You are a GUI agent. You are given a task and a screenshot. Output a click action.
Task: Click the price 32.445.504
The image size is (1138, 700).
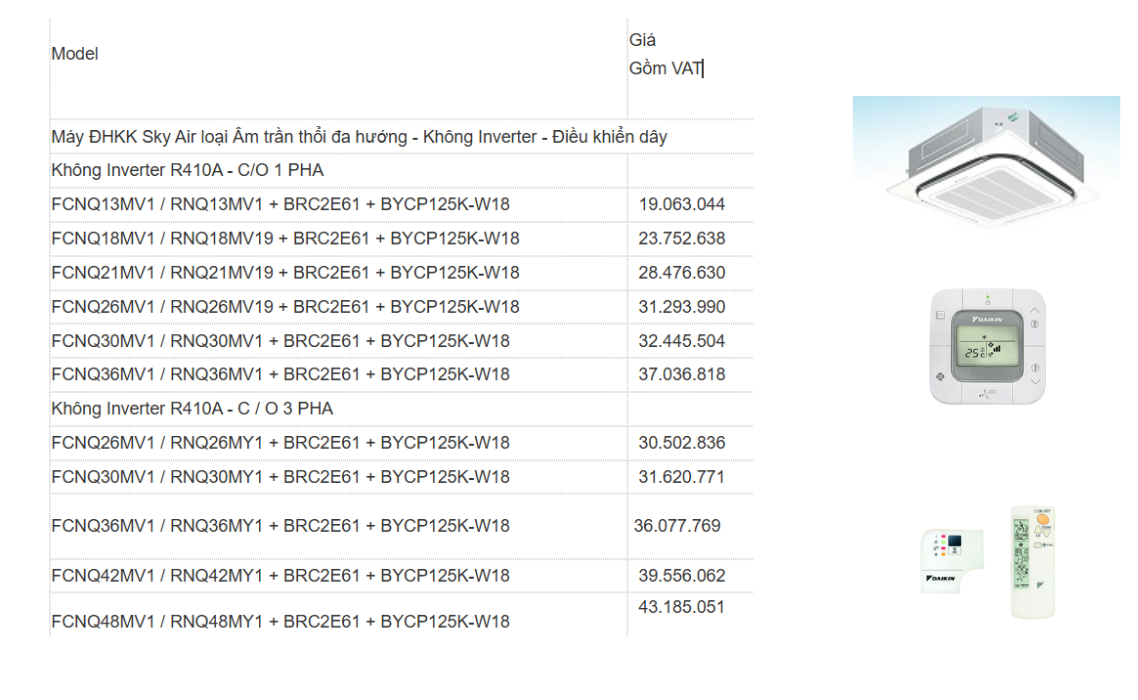[681, 341]
